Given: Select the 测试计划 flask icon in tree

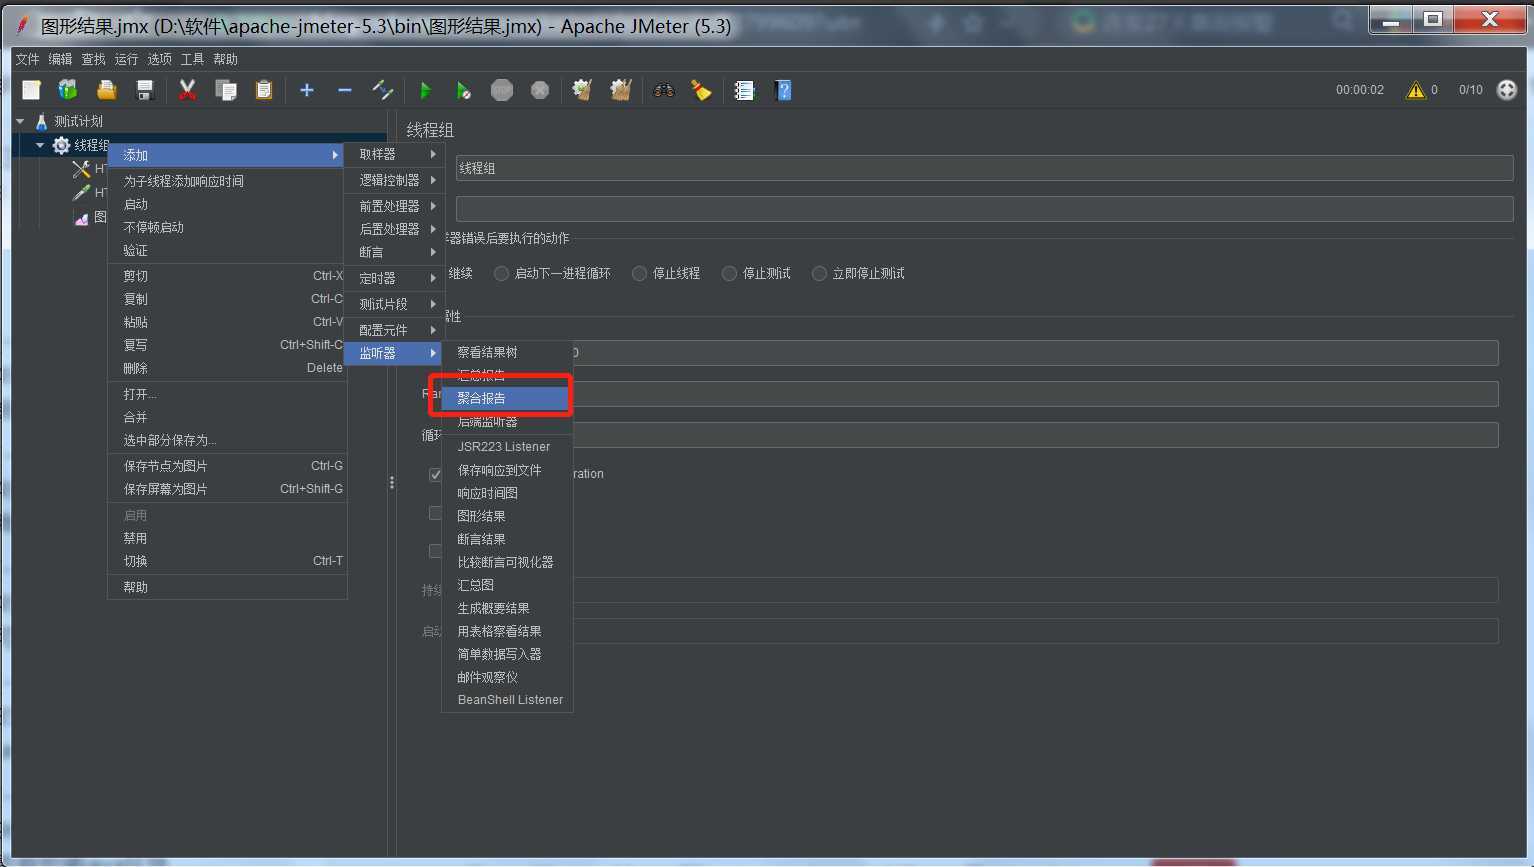Looking at the screenshot, I should point(41,121).
